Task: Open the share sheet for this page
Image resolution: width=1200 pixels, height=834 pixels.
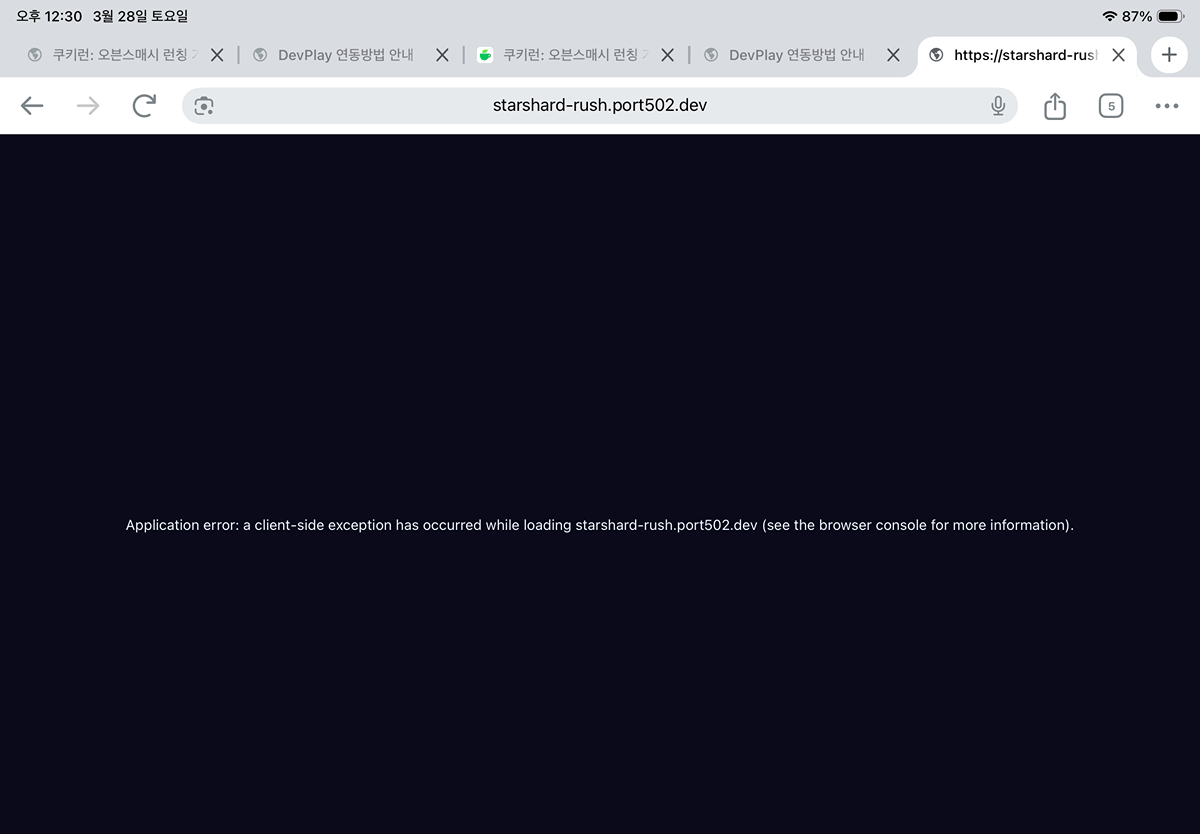Action: (1055, 106)
